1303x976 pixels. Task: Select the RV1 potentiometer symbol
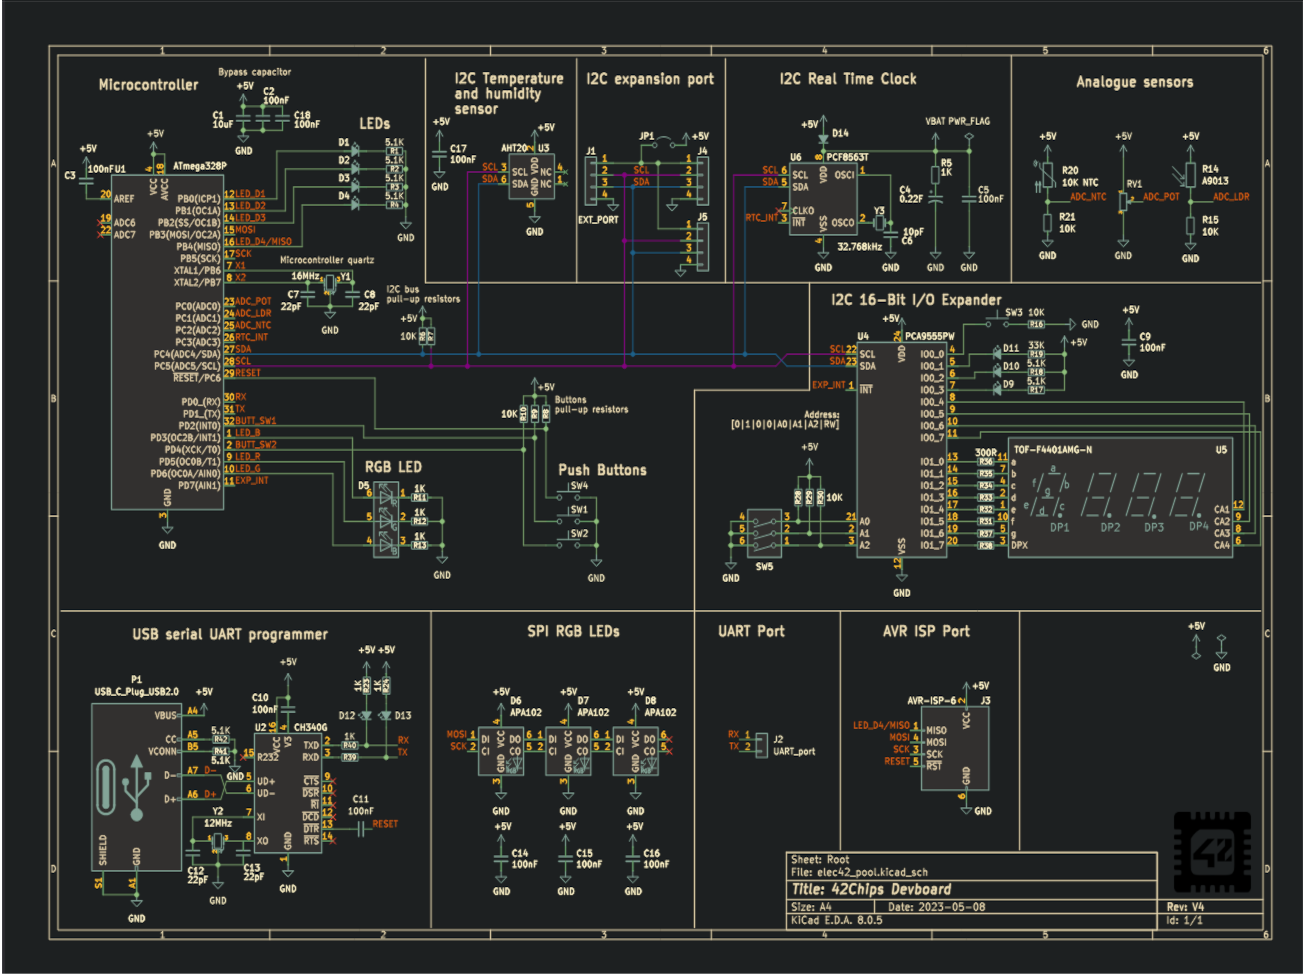[1124, 200]
